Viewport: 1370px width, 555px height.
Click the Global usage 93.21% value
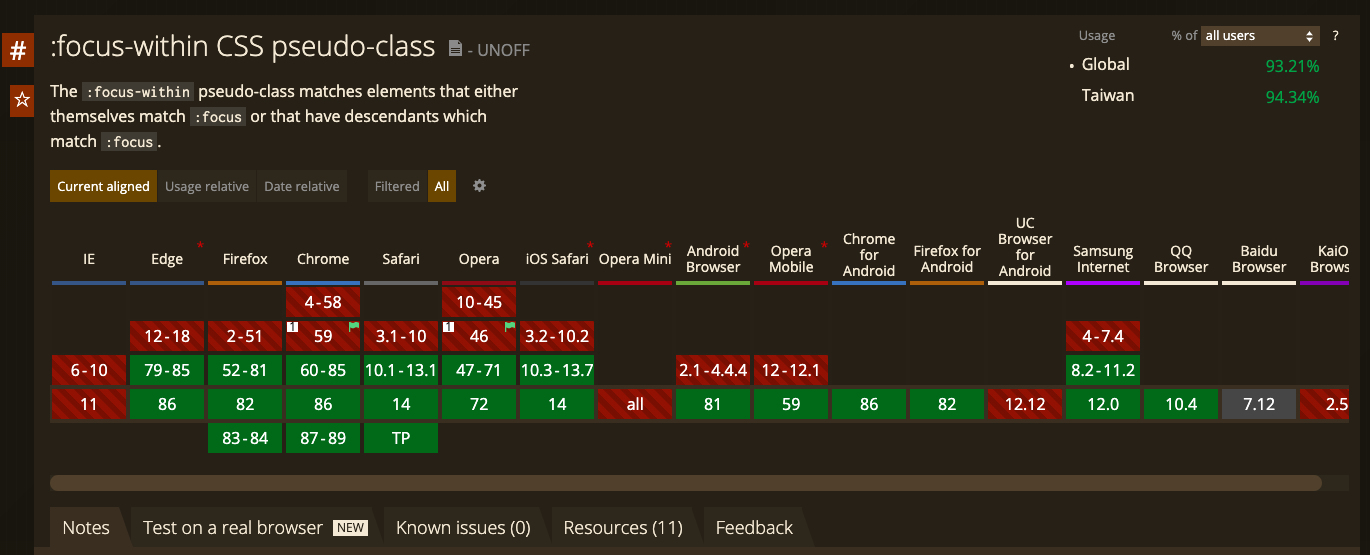(1292, 66)
